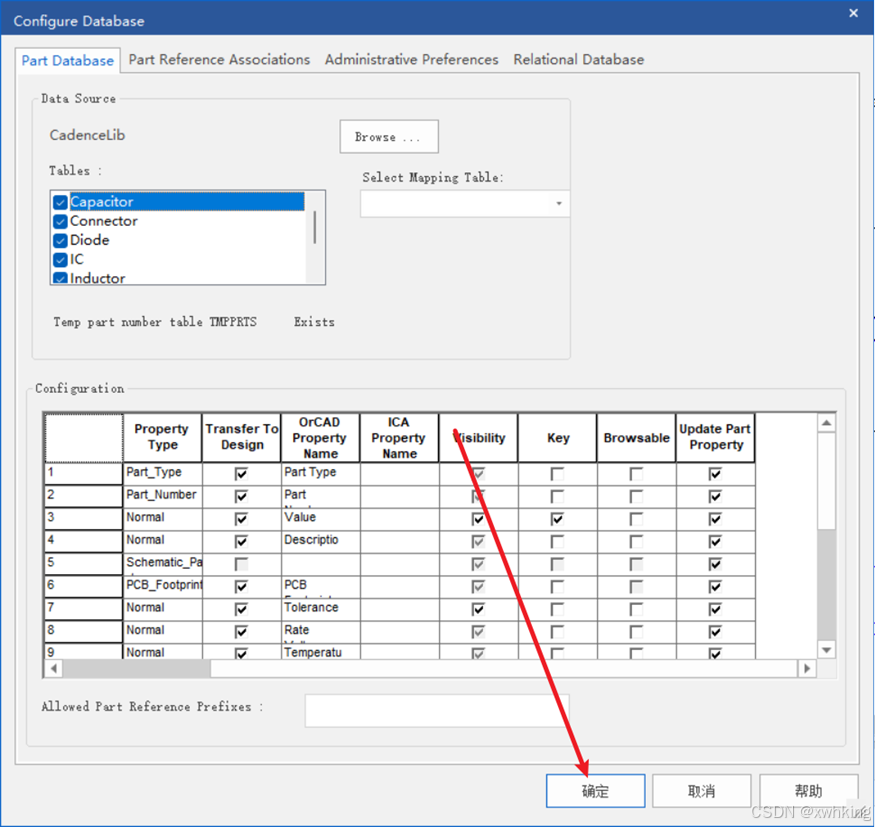Image resolution: width=875 pixels, height=827 pixels.
Task: Toggle Update Part Property in row 1
Action: 715,474
